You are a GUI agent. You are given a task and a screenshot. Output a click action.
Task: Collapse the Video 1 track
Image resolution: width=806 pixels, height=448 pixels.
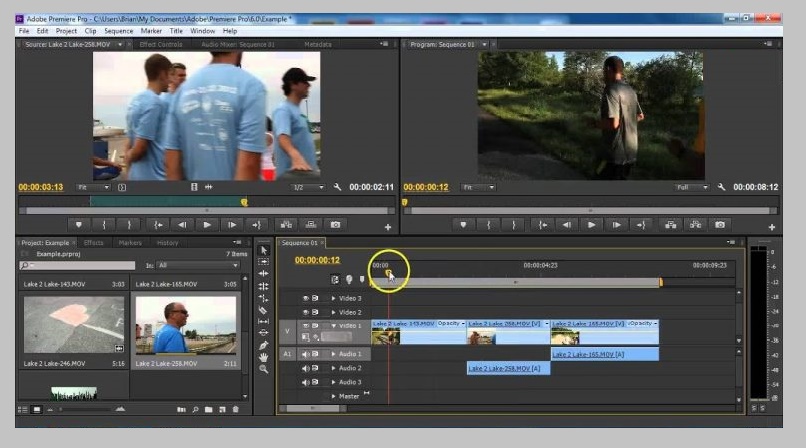pos(333,326)
